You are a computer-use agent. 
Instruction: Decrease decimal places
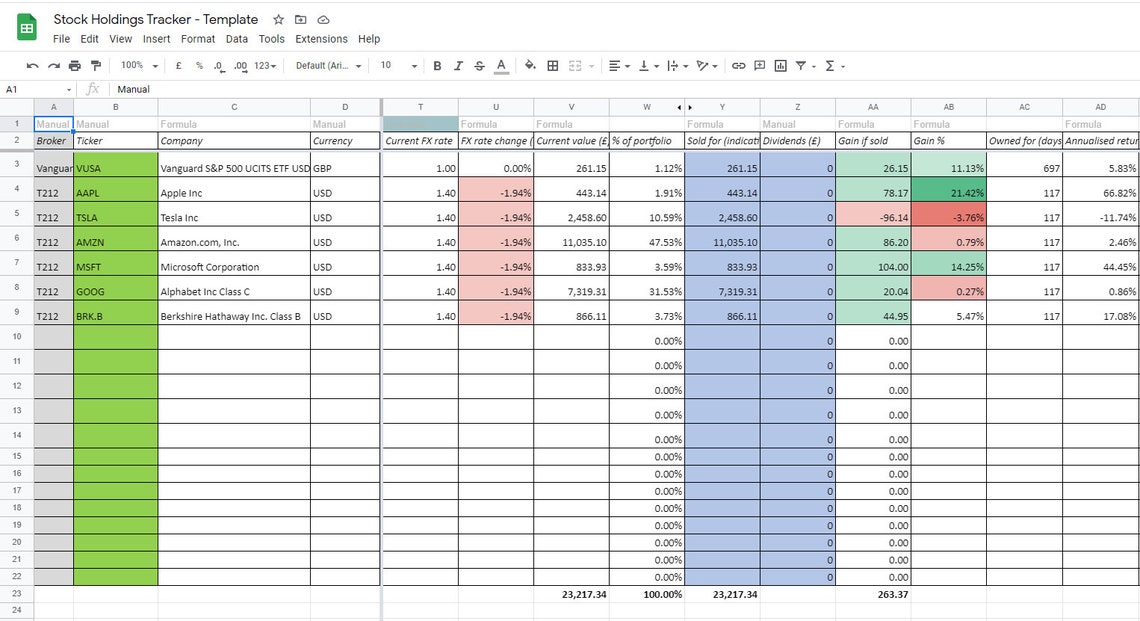(x=218, y=65)
